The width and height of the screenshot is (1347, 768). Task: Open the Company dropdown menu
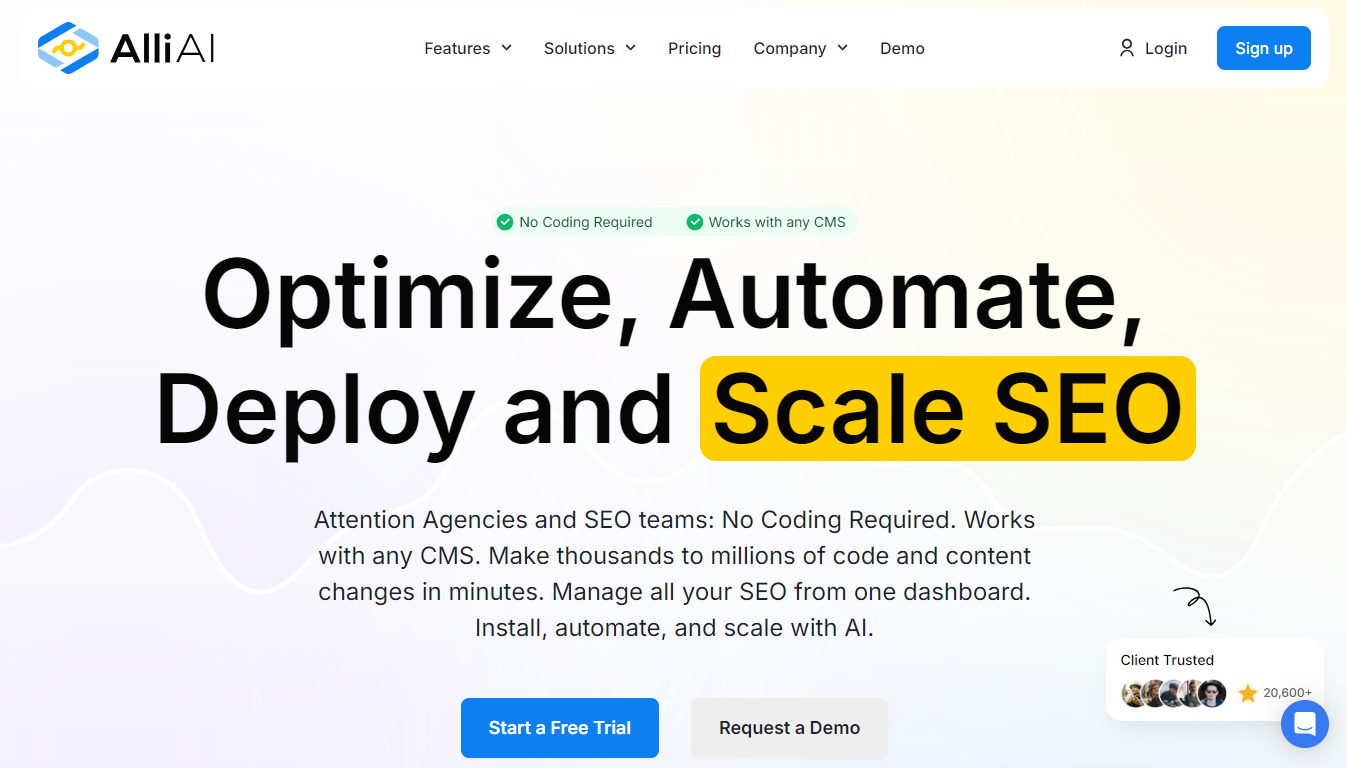(x=800, y=48)
